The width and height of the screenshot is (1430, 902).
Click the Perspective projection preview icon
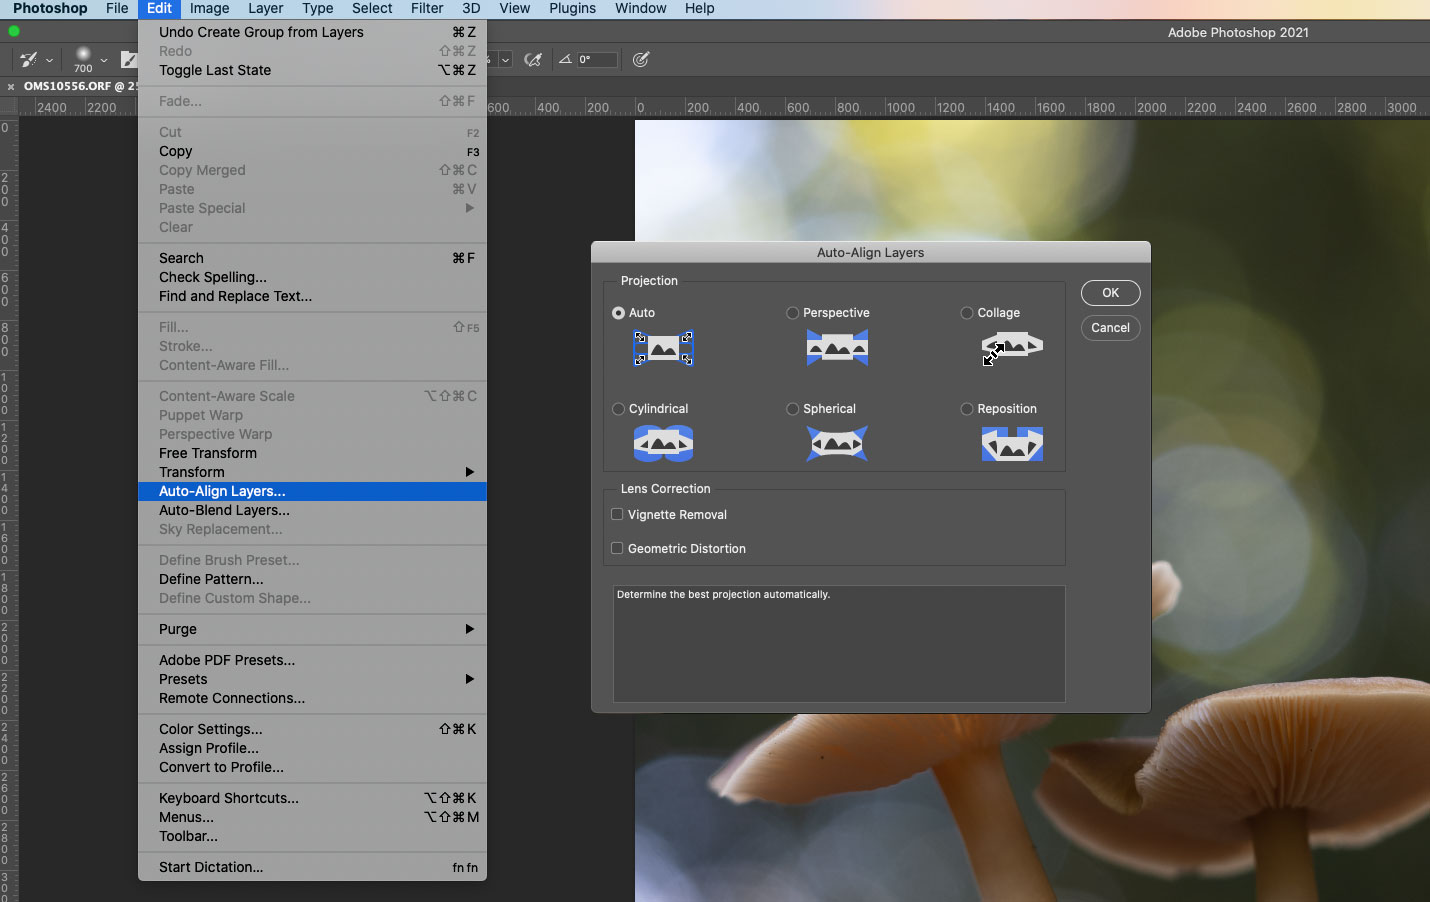pos(837,348)
